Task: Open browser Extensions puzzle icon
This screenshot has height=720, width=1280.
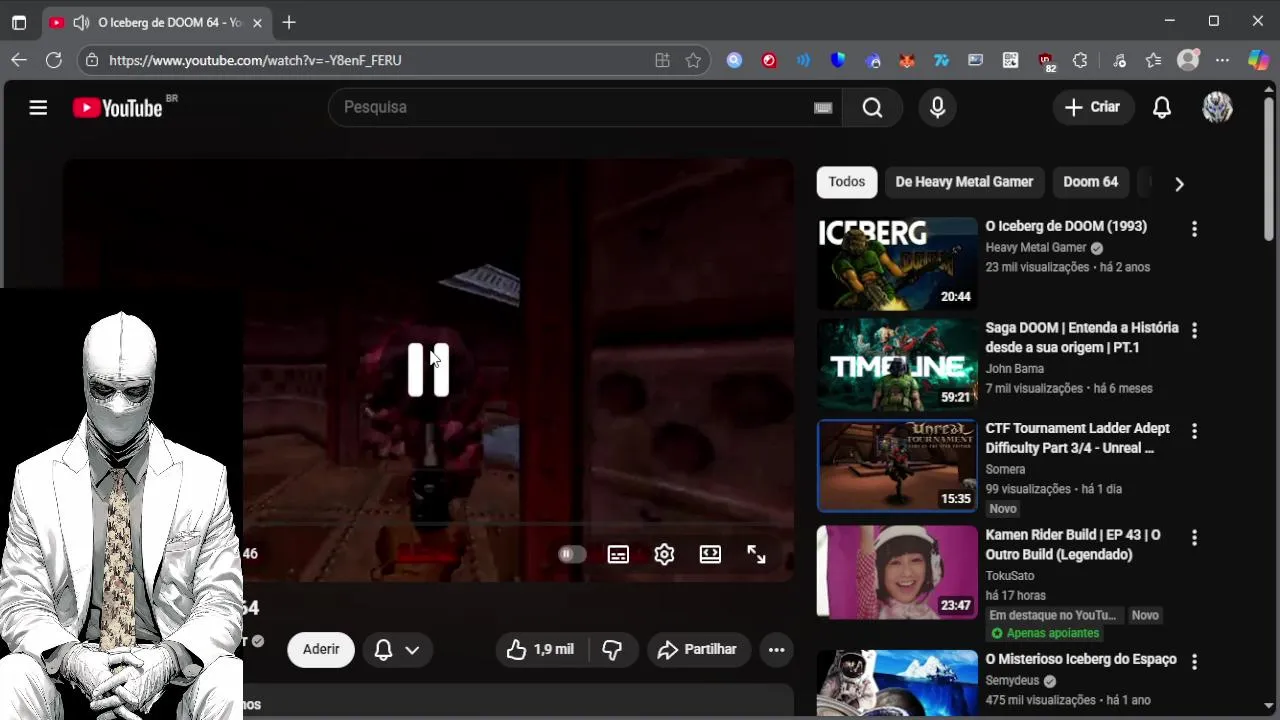Action: tap(1080, 60)
